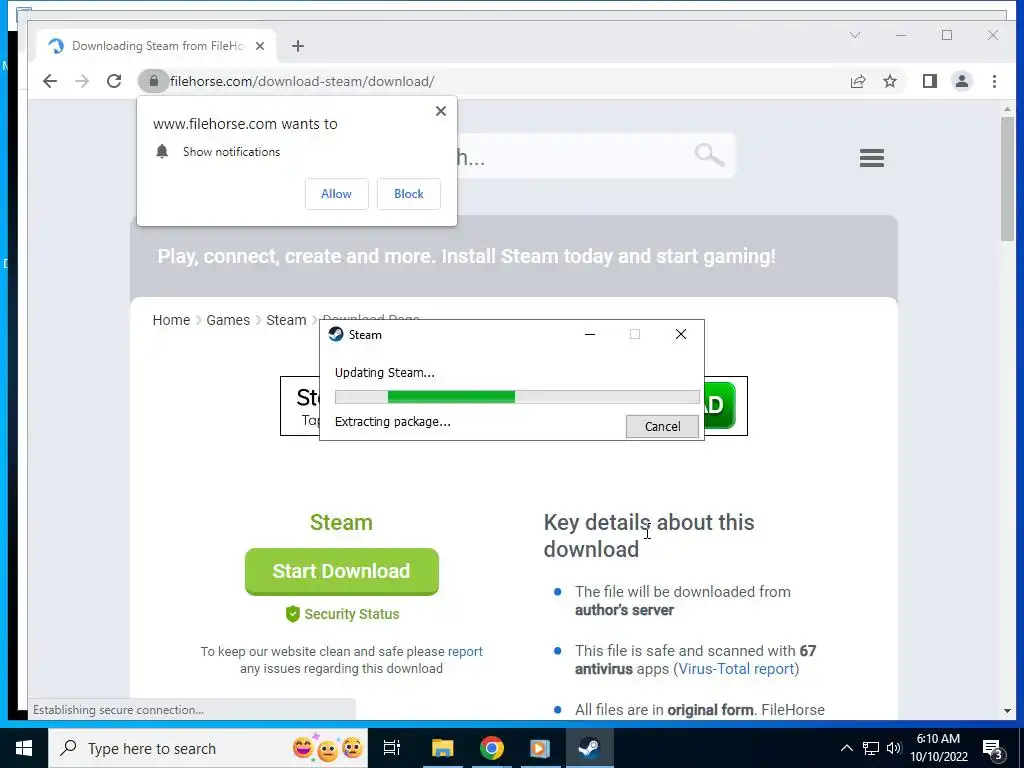Go to Home breadcrumb
This screenshot has height=768, width=1024.
[171, 320]
